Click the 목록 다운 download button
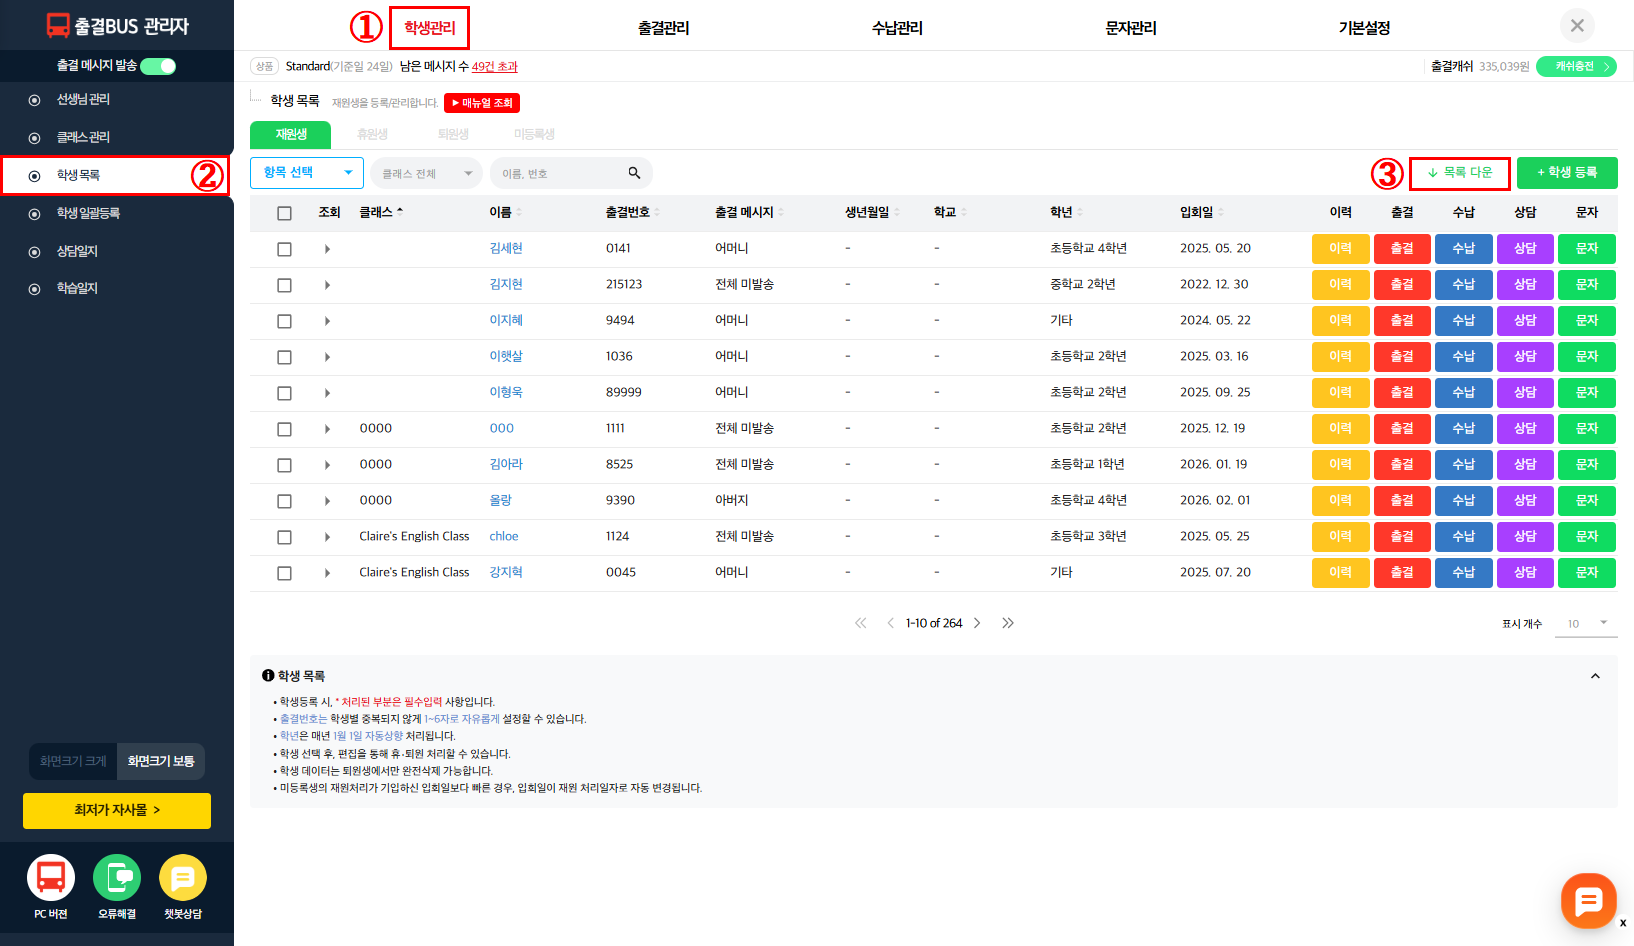The height and width of the screenshot is (946, 1634). coord(1459,173)
